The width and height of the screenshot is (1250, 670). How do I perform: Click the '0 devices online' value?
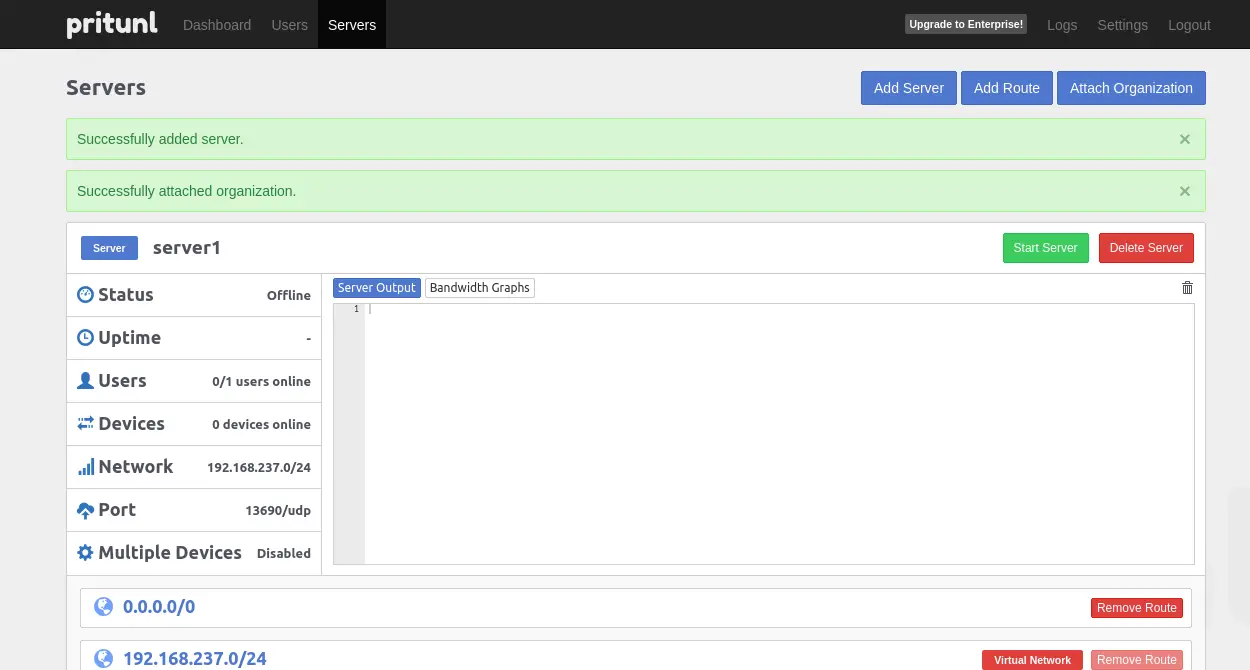261,425
